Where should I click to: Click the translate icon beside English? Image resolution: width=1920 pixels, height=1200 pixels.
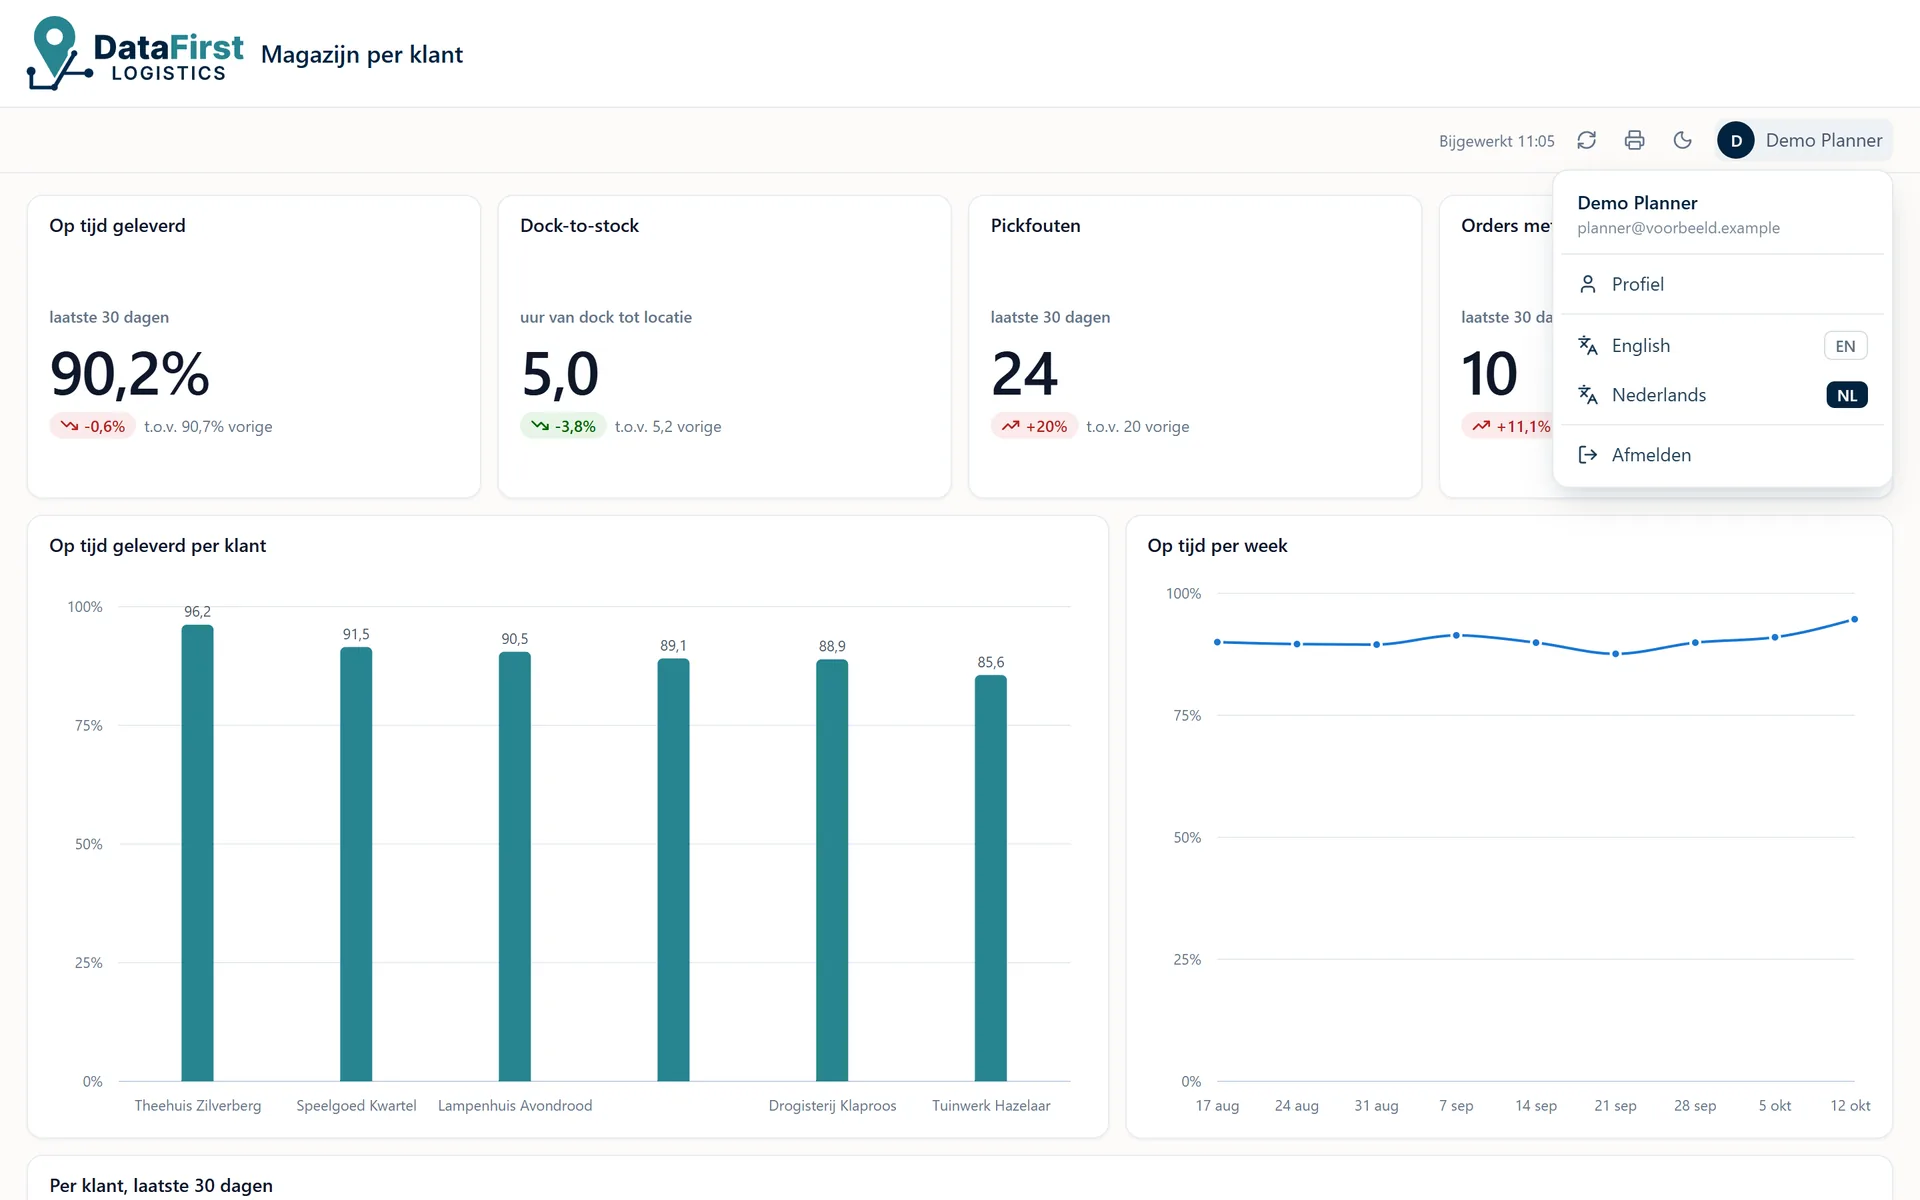tap(1587, 346)
